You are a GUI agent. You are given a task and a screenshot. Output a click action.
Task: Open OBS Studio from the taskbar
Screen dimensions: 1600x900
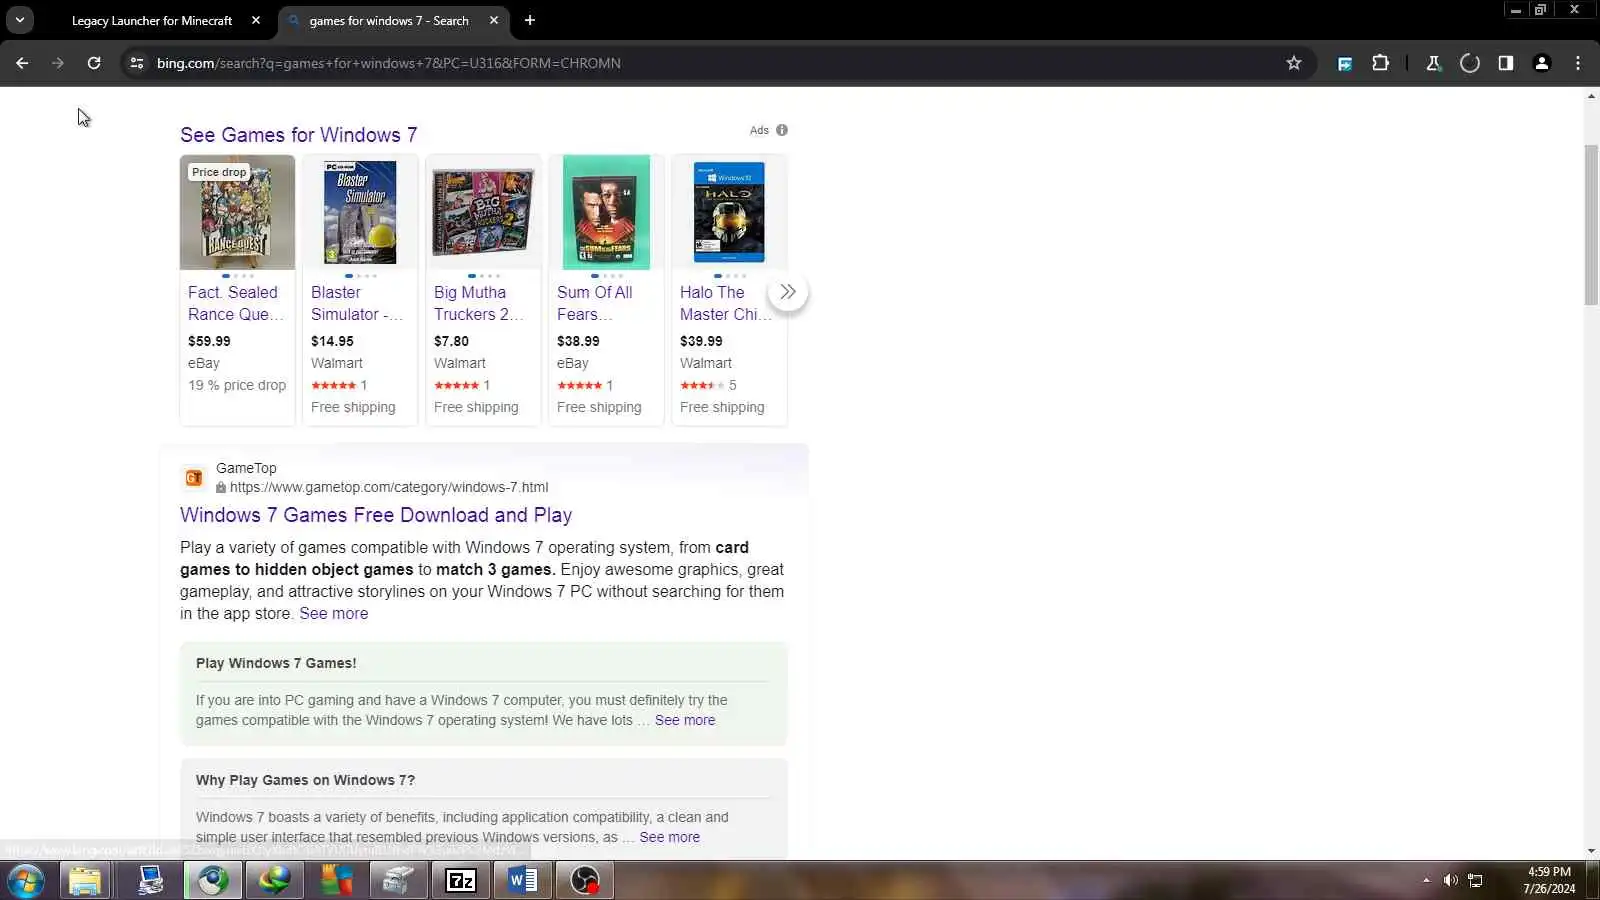click(584, 881)
